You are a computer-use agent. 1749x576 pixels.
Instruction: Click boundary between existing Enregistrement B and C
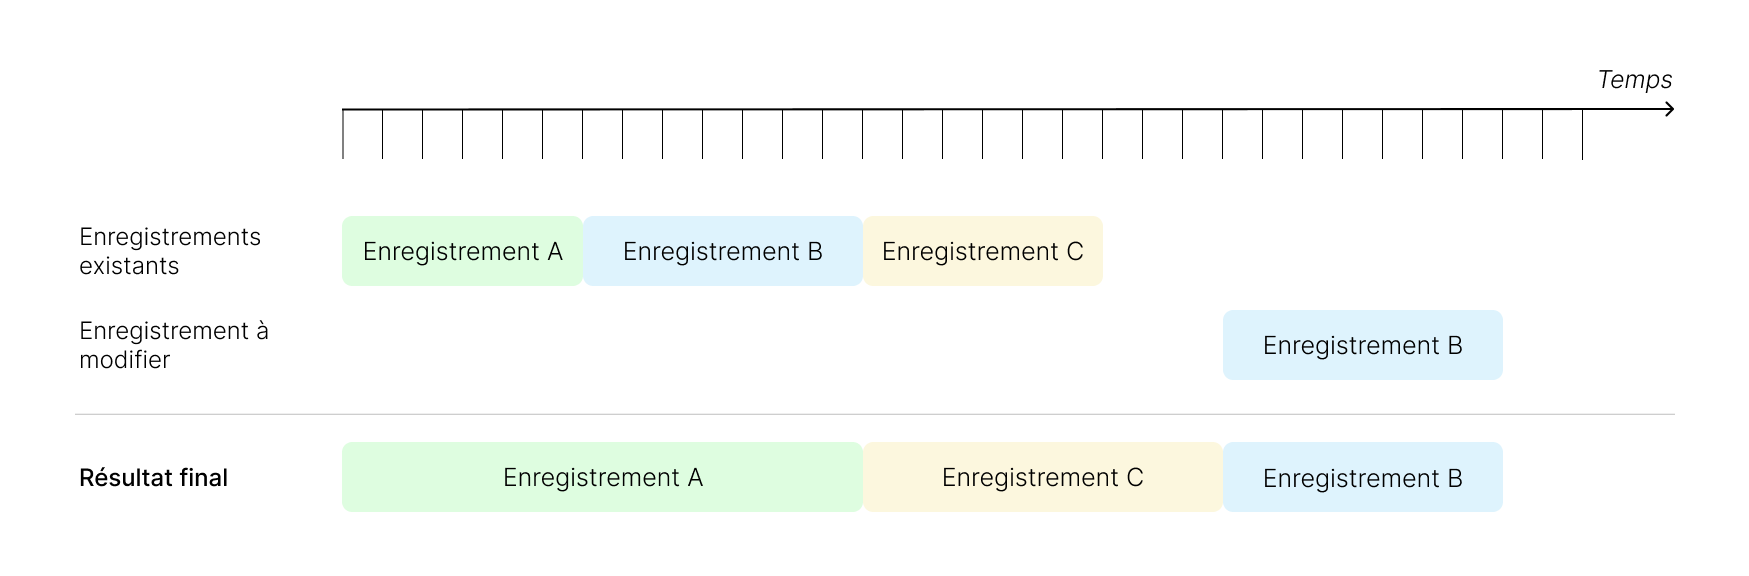(x=863, y=251)
